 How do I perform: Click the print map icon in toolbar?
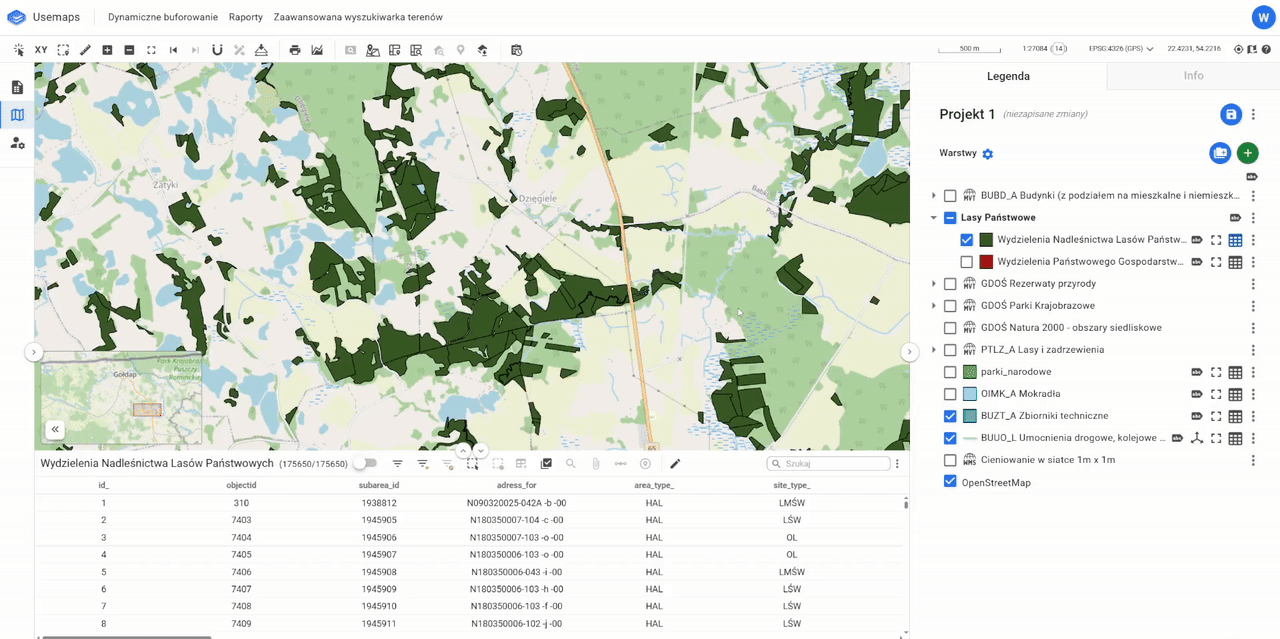295,50
